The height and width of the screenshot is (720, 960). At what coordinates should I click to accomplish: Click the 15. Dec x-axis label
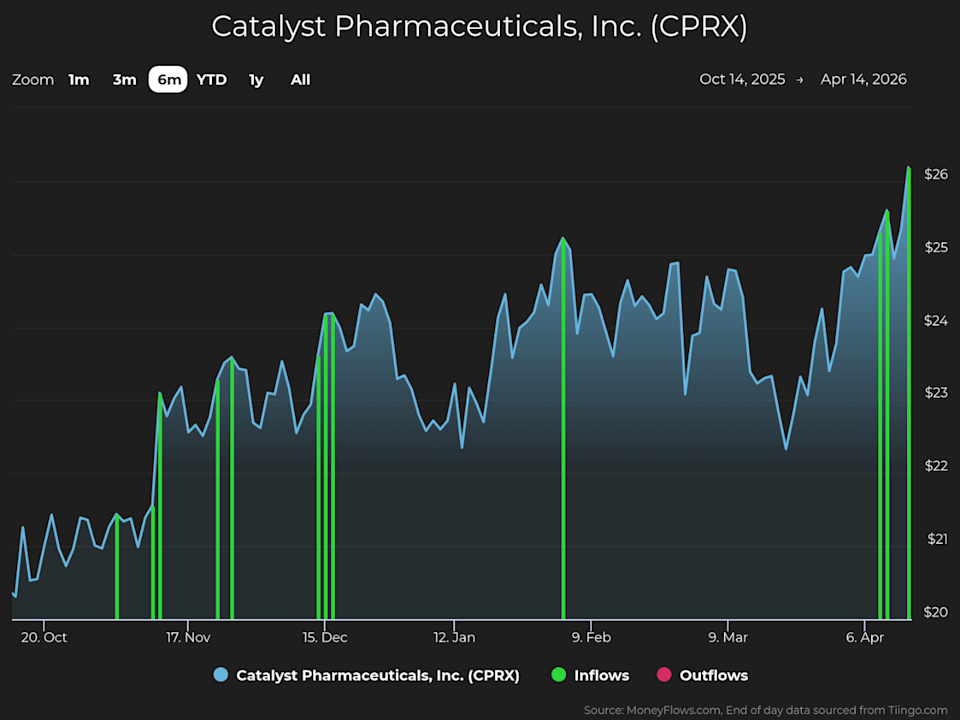[x=323, y=637]
